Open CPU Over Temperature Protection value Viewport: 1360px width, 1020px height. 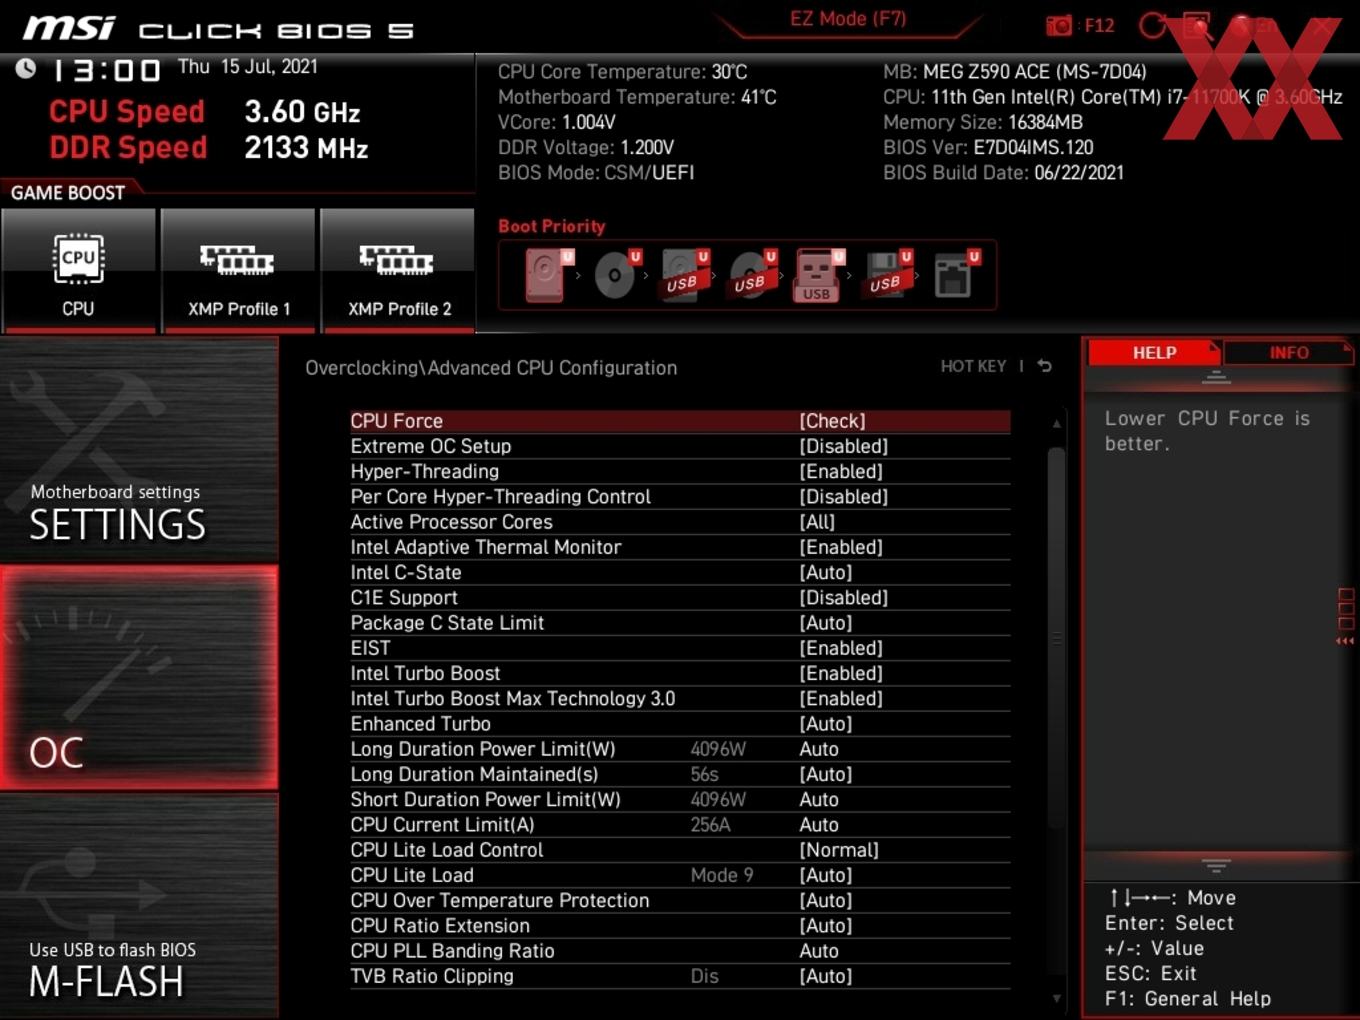(826, 900)
